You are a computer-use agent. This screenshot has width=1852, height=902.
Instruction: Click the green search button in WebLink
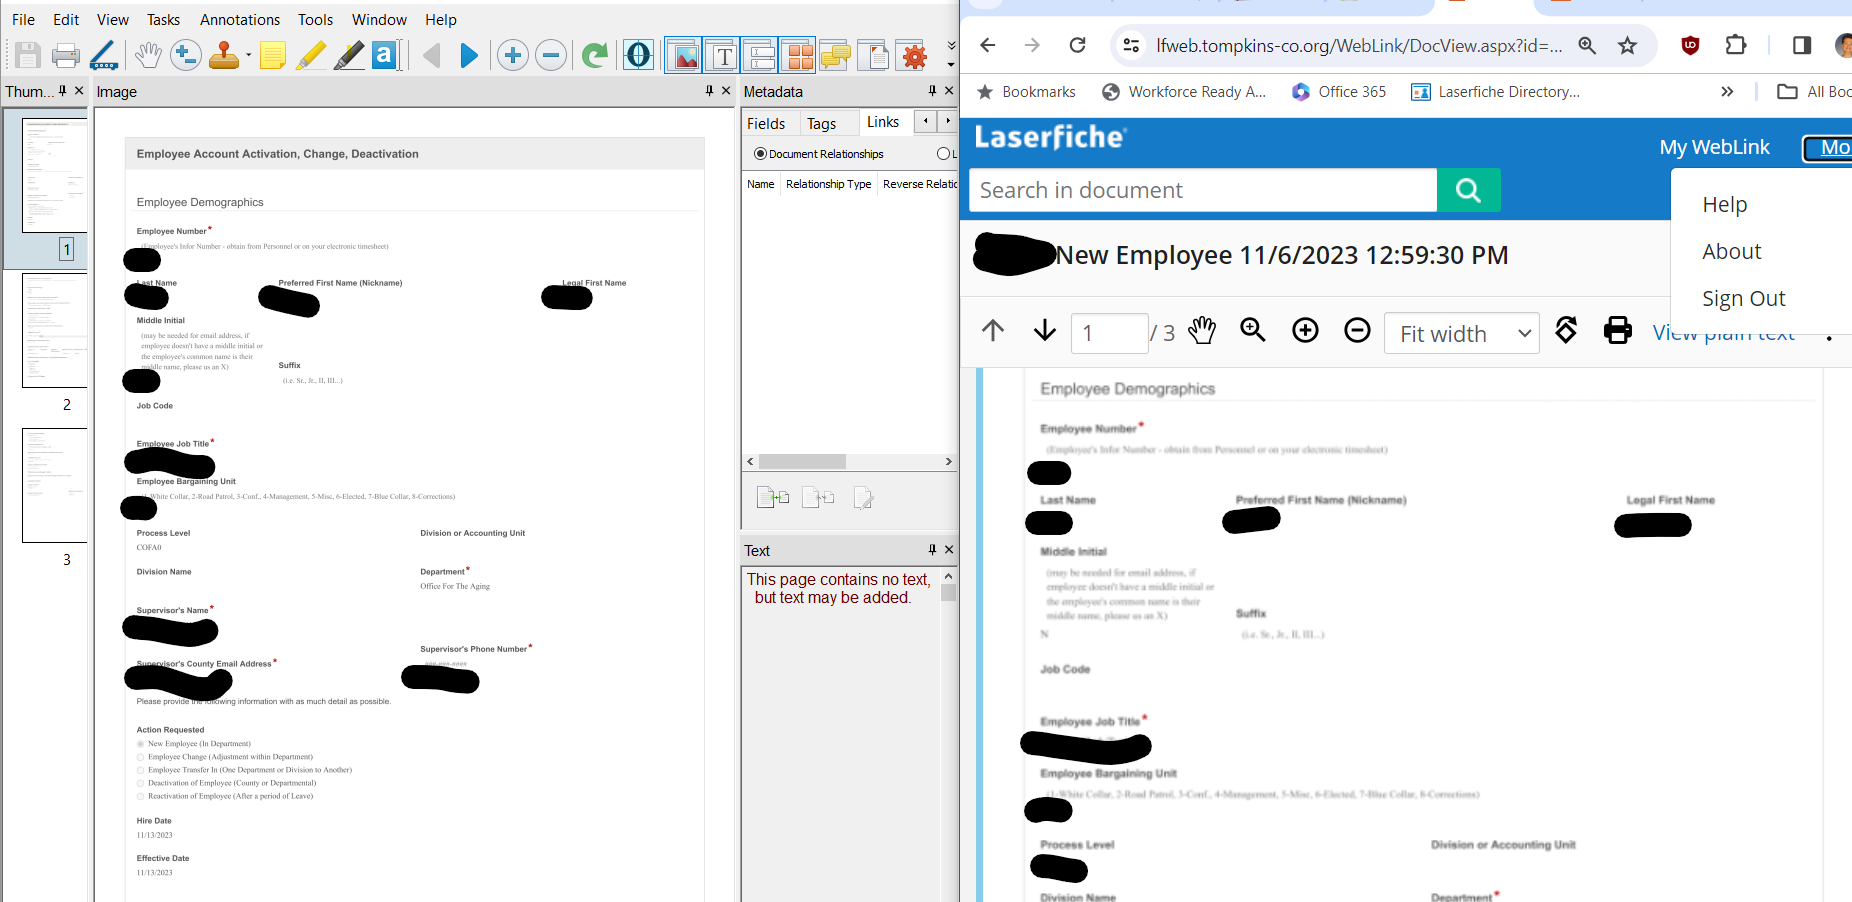click(1468, 190)
